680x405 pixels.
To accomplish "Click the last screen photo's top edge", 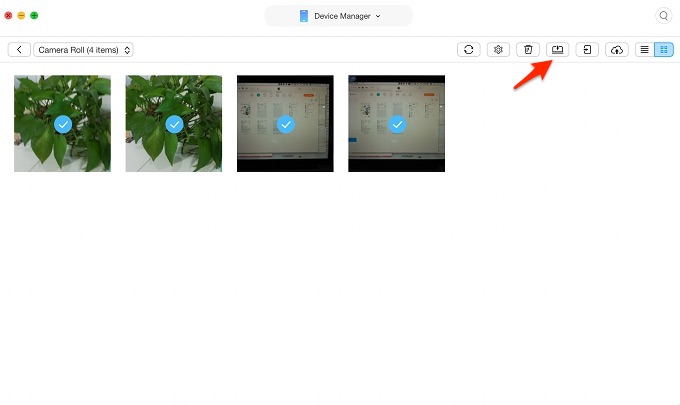I will pos(397,79).
